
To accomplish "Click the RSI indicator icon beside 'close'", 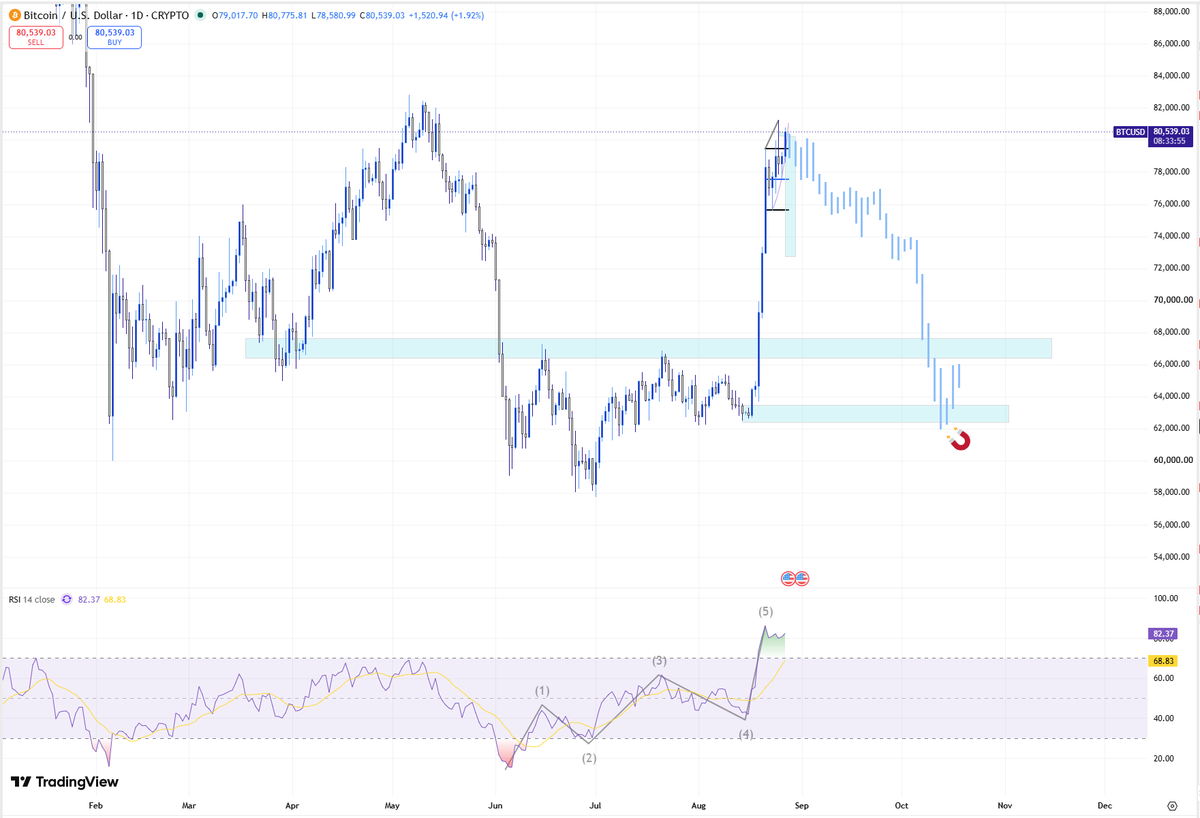I will [x=67, y=600].
